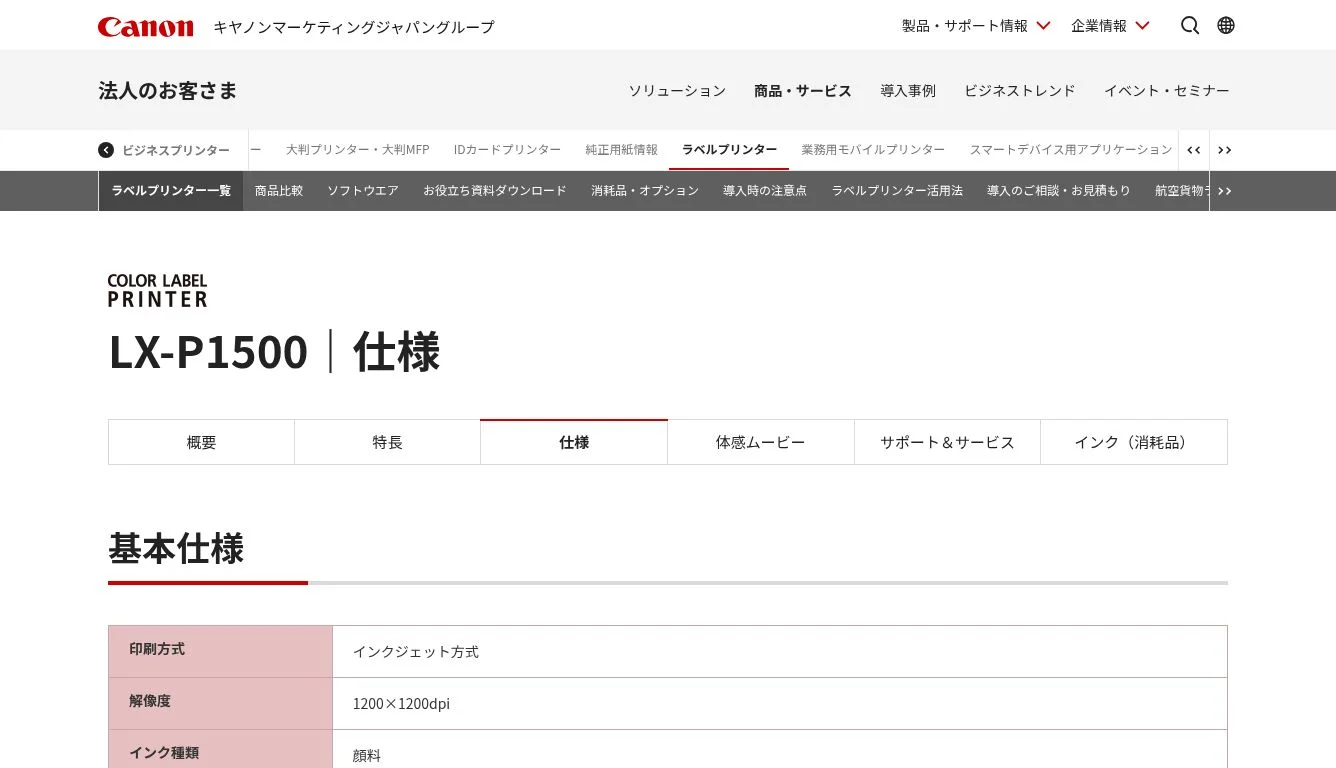Go to スマートデバイス用アプリケーション category
1336x768 pixels.
pyautogui.click(x=1070, y=150)
